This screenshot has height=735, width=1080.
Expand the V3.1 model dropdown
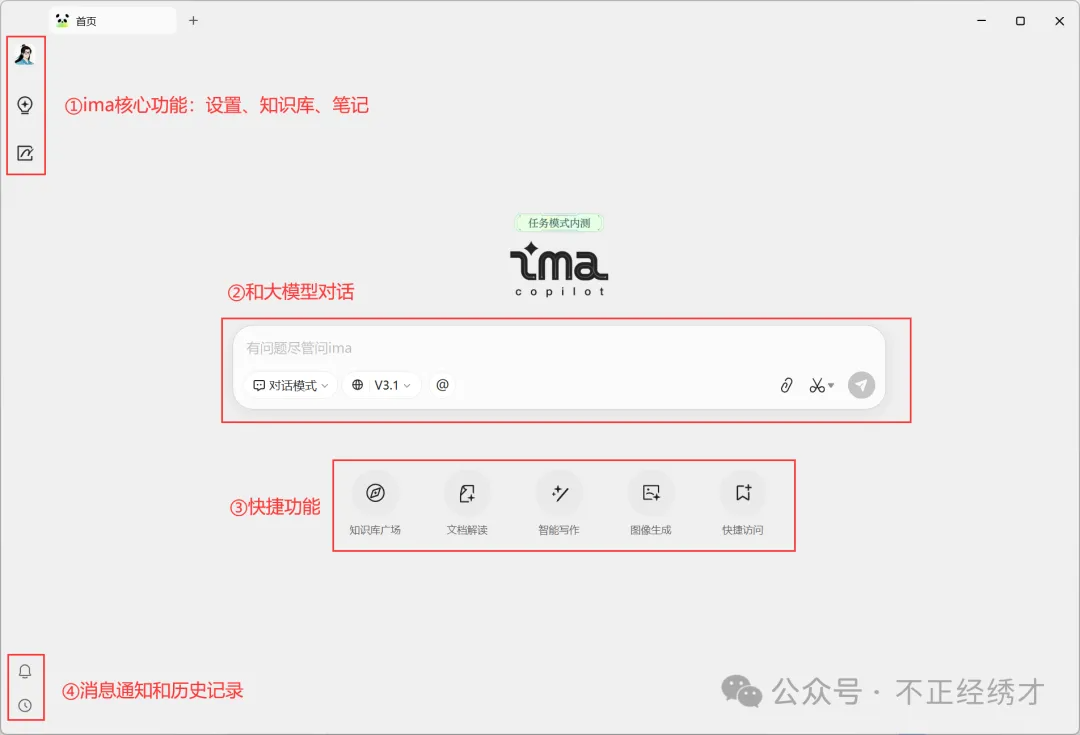click(x=381, y=385)
